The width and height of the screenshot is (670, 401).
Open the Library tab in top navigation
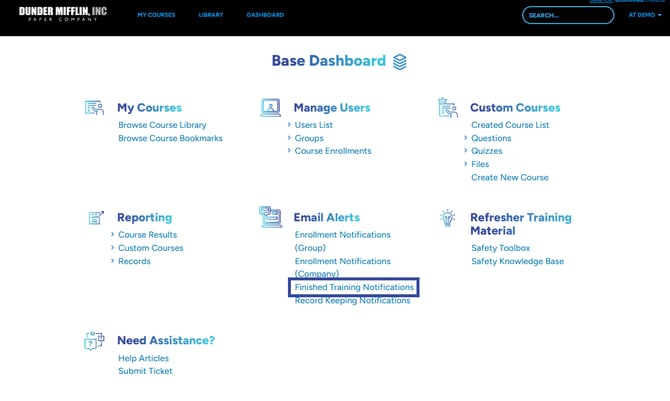(210, 15)
